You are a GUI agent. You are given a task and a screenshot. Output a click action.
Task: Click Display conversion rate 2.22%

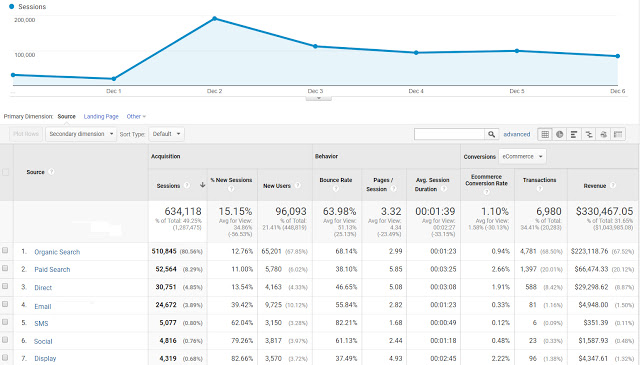click(x=500, y=358)
